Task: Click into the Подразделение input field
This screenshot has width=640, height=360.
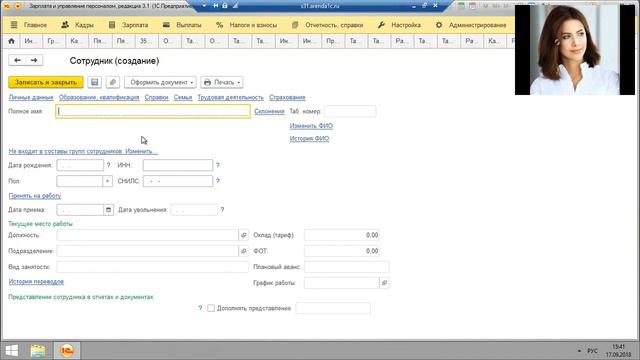Action: (147, 251)
